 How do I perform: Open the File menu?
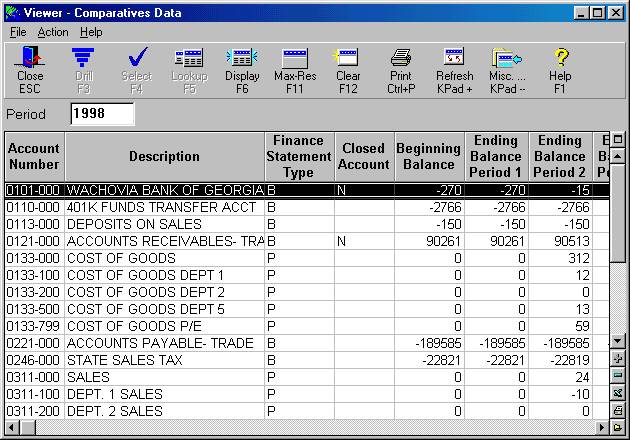coord(18,32)
